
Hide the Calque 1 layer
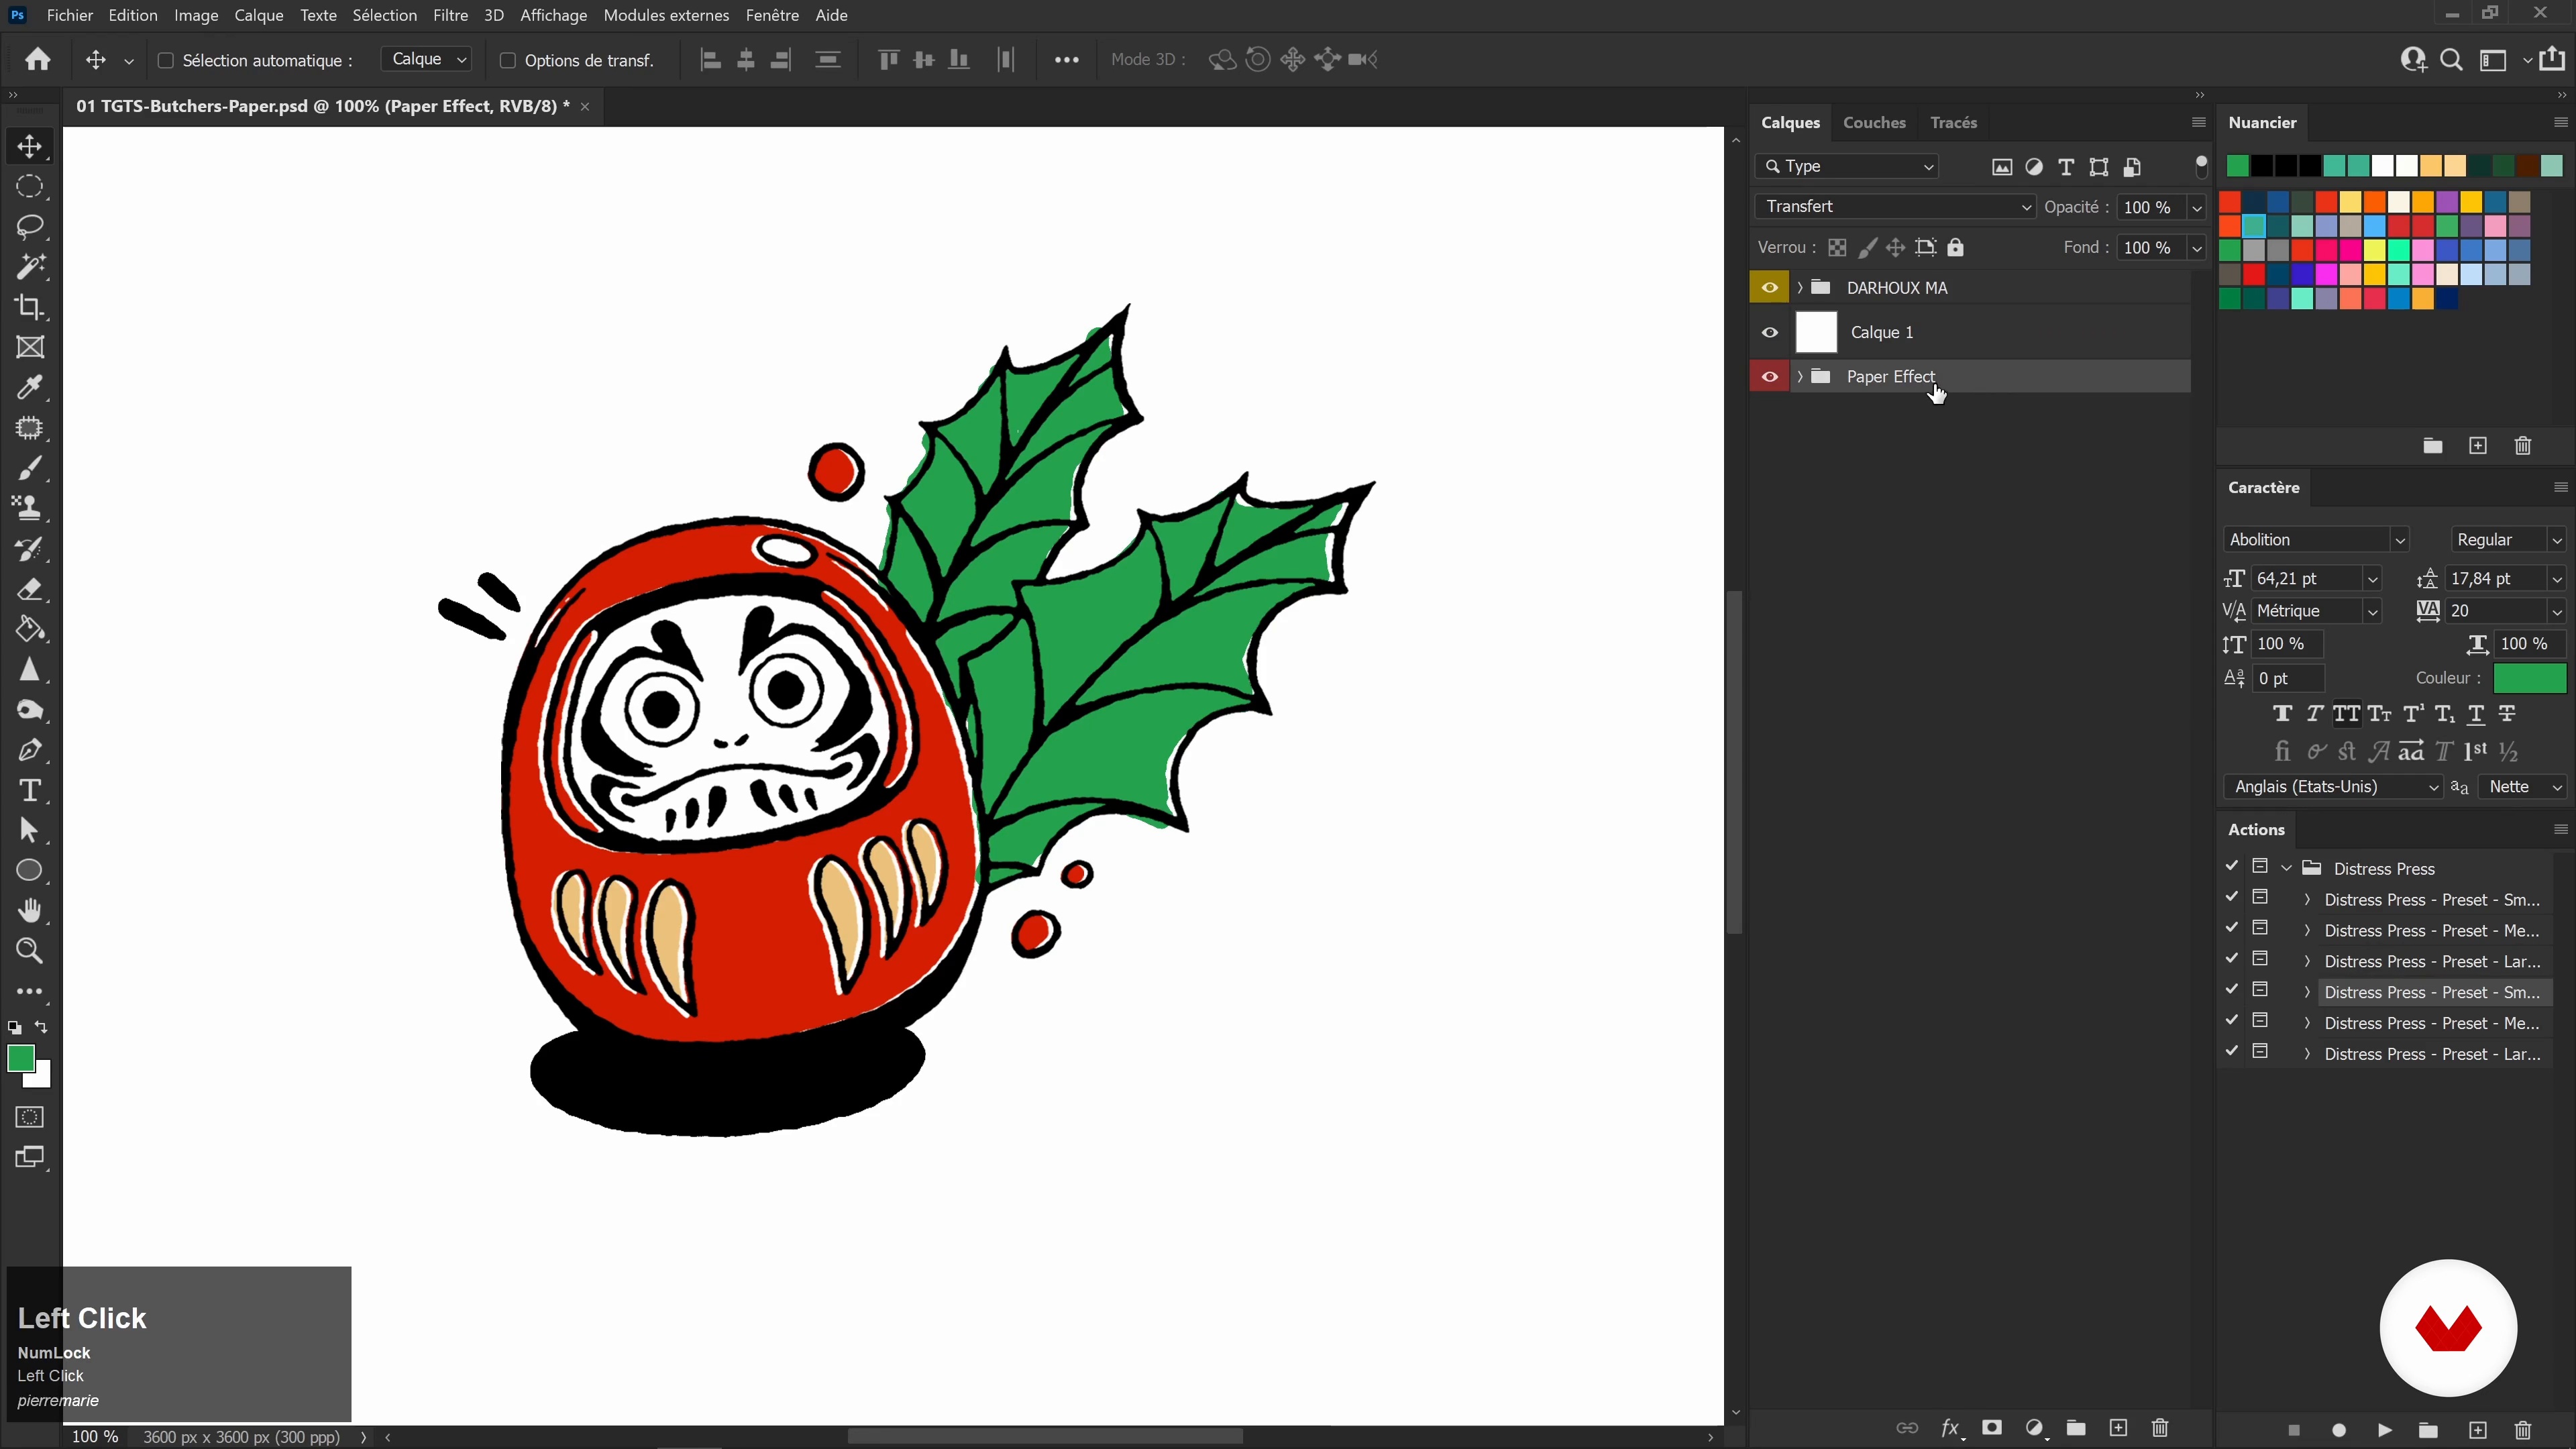point(1769,332)
